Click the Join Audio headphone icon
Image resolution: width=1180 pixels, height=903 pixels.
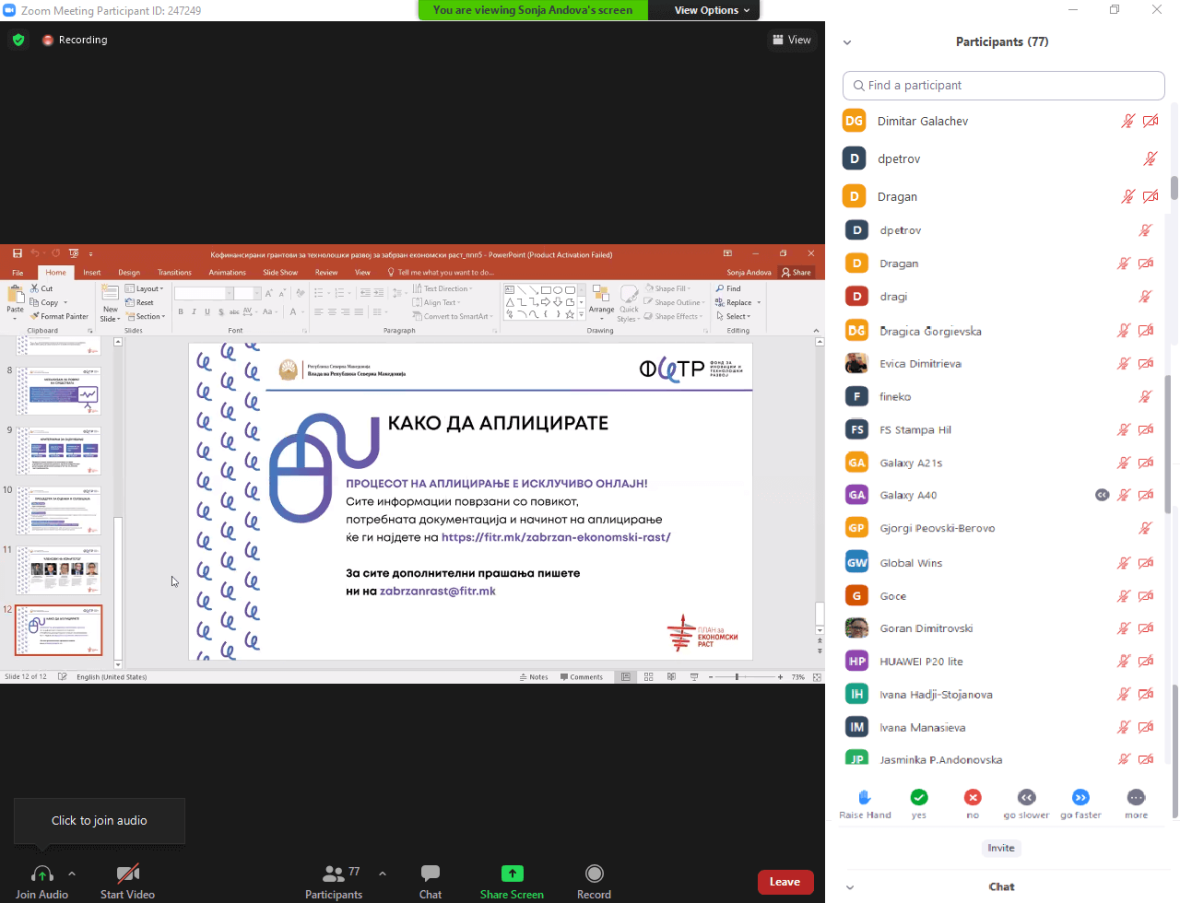tap(41, 874)
